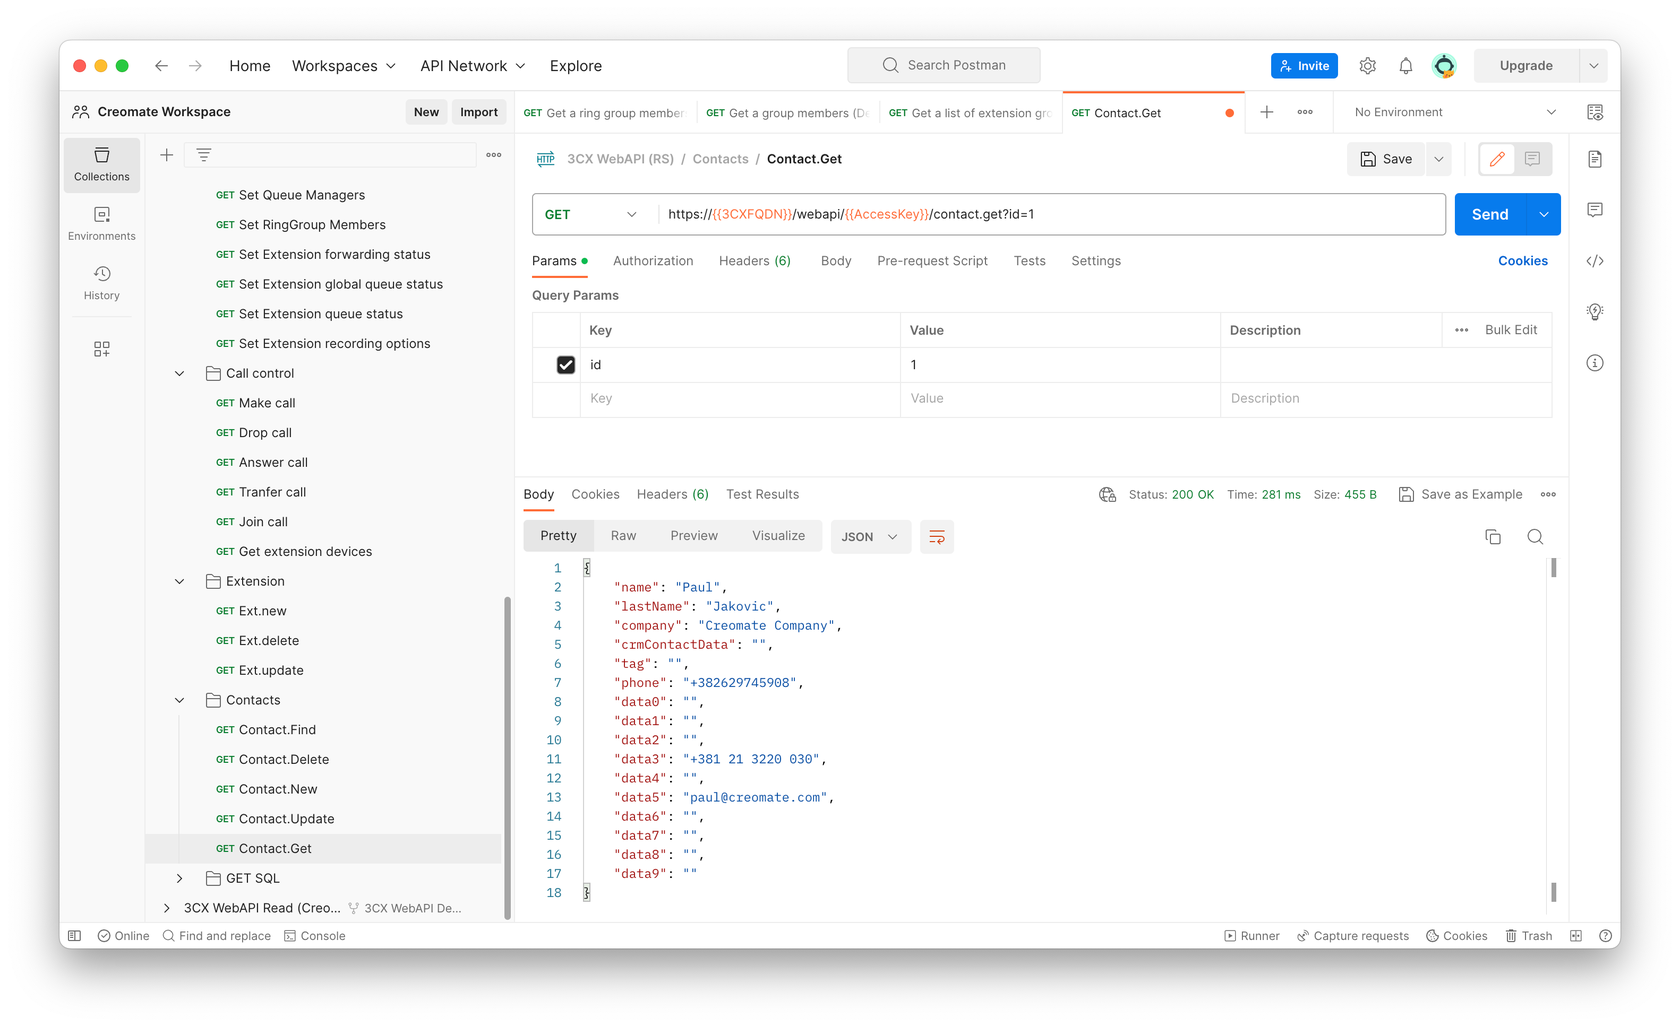The image size is (1680, 1027).
Task: Open the GET request method dropdown
Action: (x=592, y=214)
